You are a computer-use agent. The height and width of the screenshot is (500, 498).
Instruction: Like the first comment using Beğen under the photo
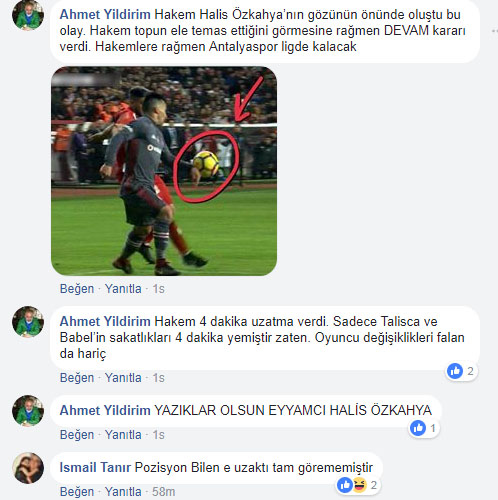(77, 289)
